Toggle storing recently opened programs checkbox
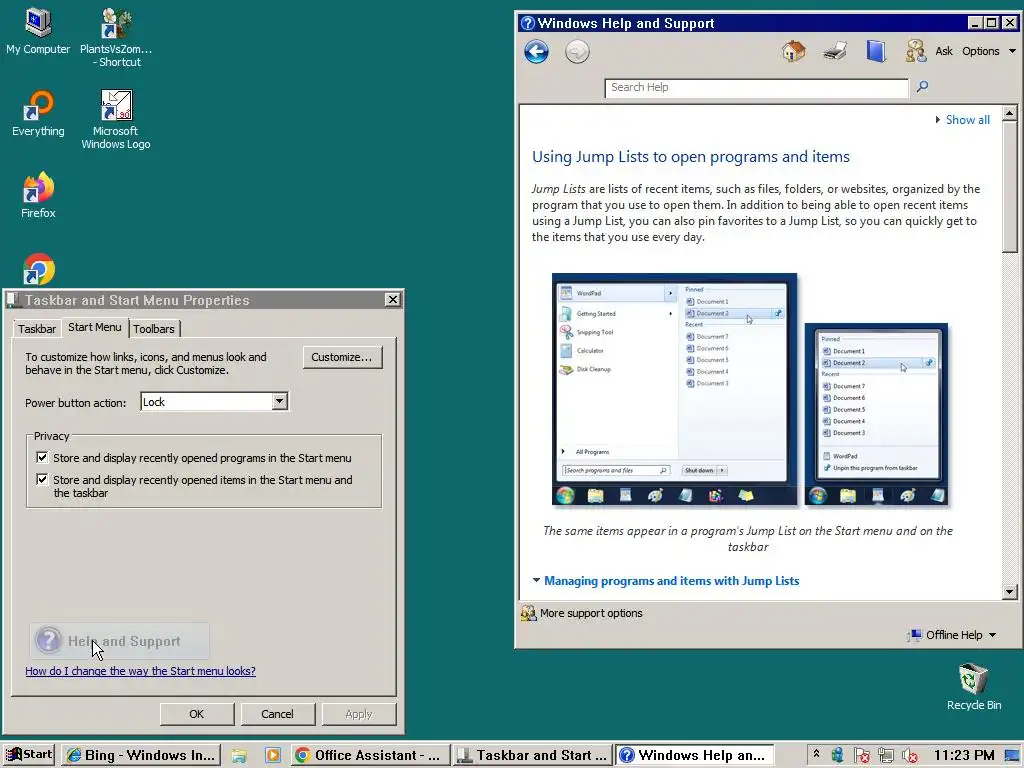The height and width of the screenshot is (768, 1024). [x=42, y=457]
